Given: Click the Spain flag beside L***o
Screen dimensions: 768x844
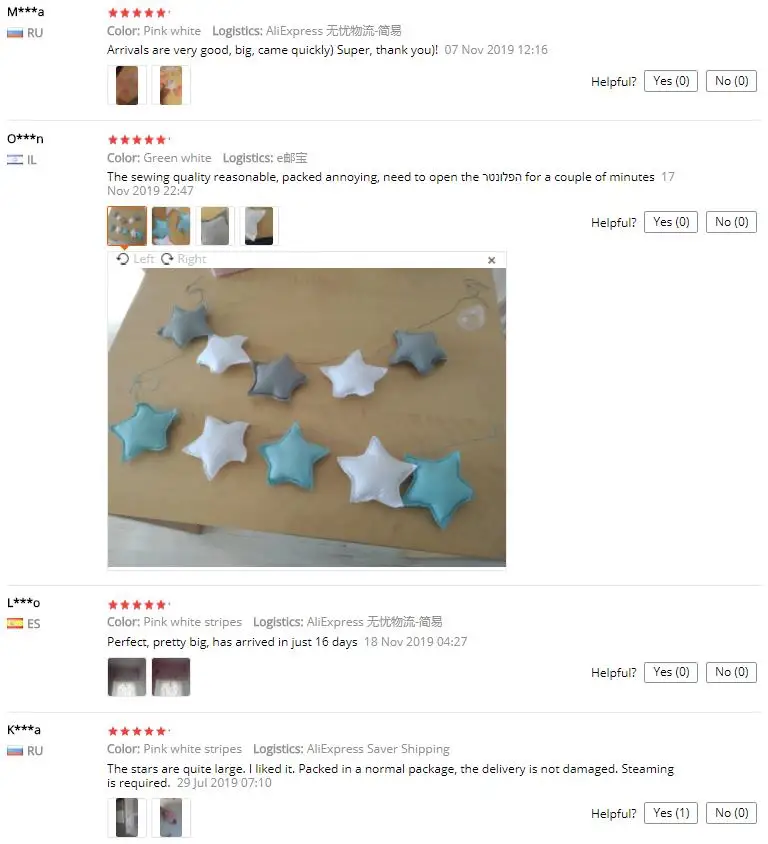Looking at the screenshot, I should (15, 623).
